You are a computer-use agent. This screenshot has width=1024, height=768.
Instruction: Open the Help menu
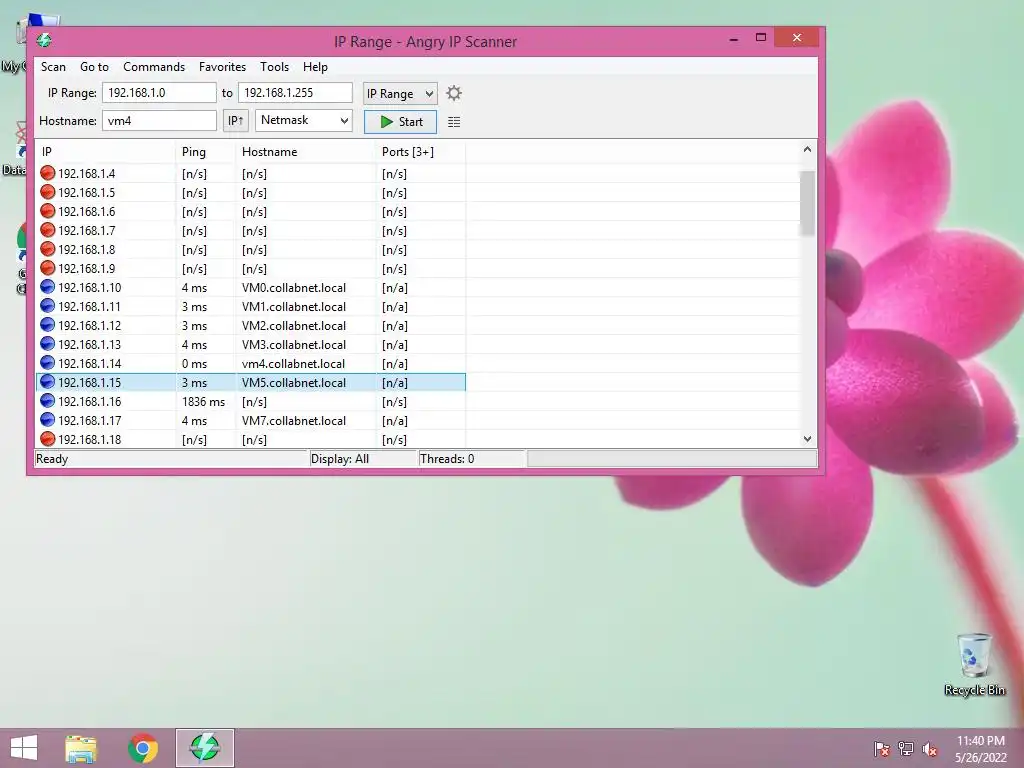315,67
